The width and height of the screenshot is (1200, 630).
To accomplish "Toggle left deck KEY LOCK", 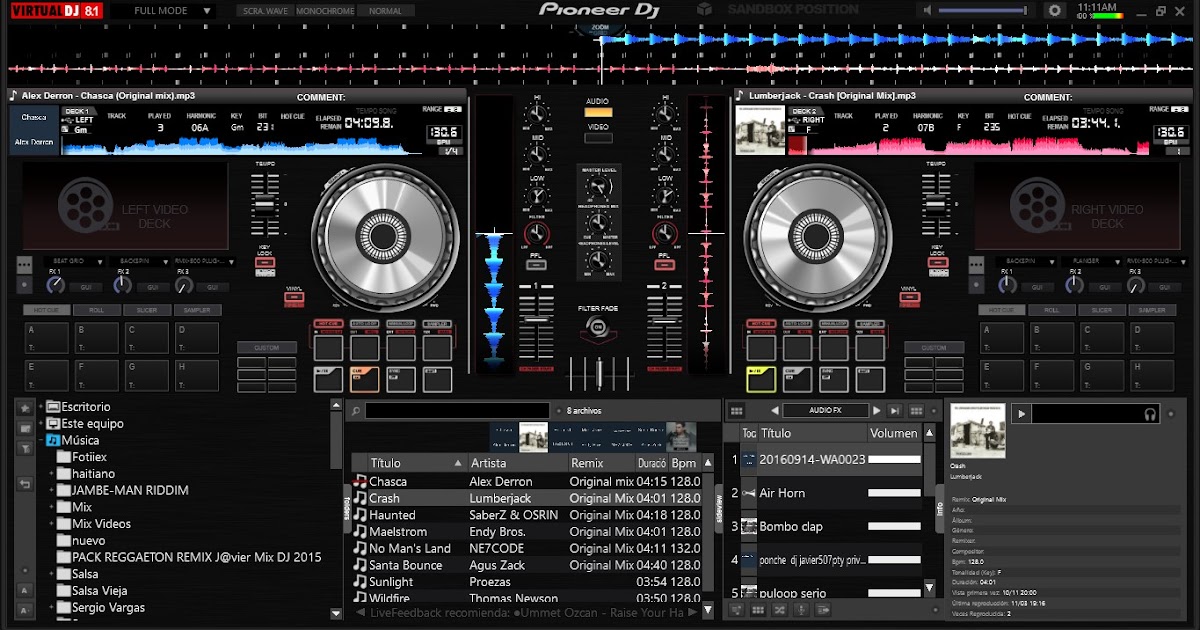I will tap(265, 264).
